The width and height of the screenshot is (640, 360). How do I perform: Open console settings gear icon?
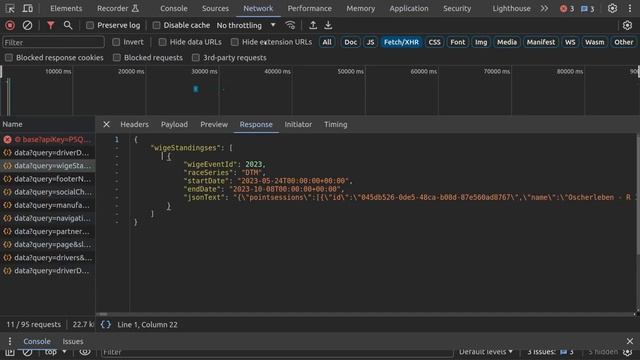628,352
